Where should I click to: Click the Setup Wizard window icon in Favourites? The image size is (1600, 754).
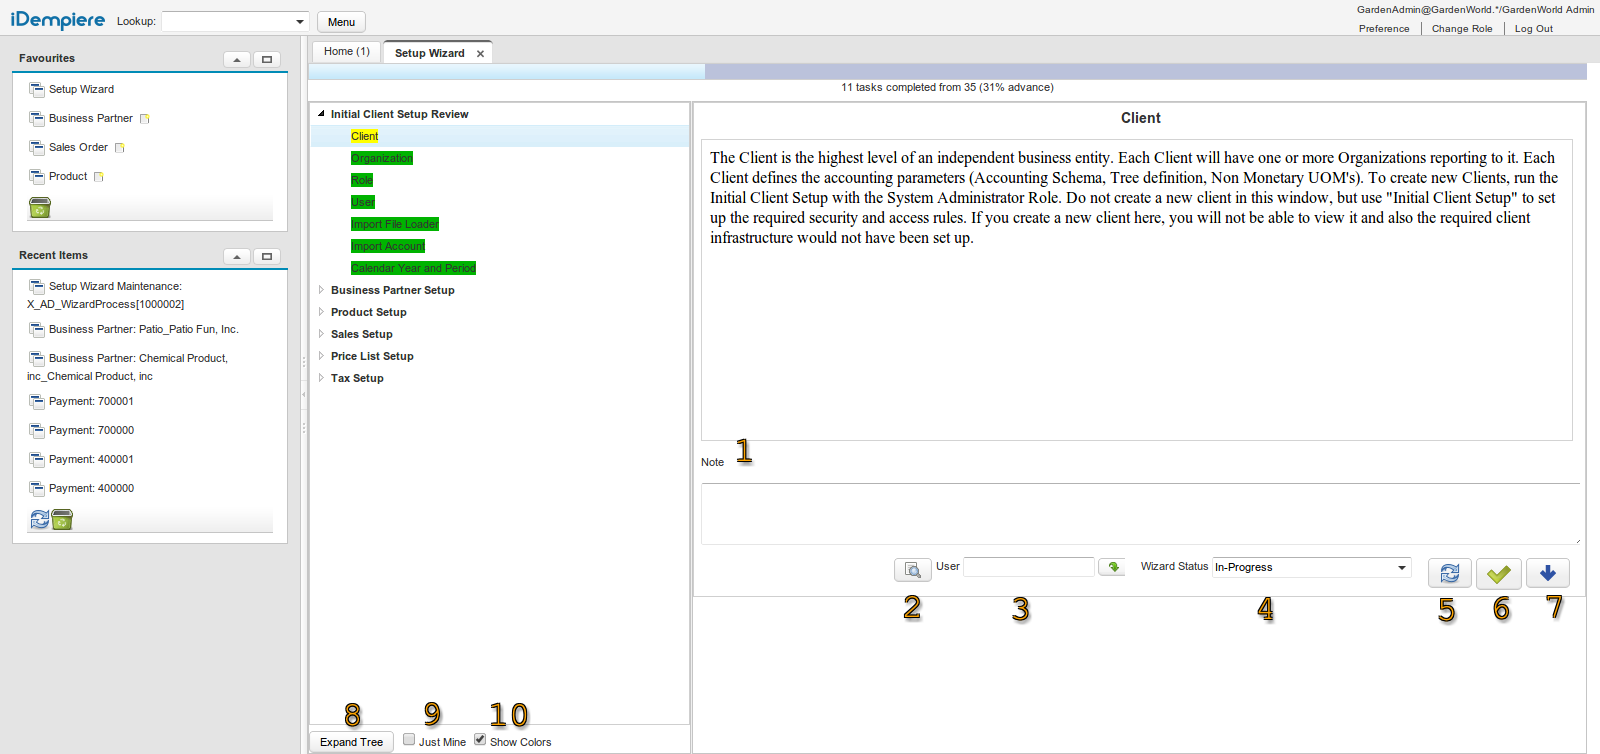[36, 90]
